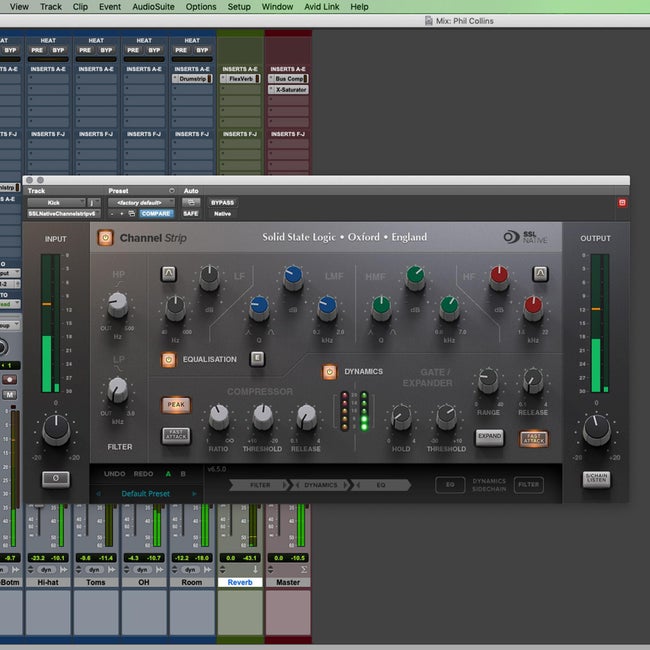This screenshot has width=650, height=650.
Task: Click the FILTER processing order block
Action: point(259,485)
